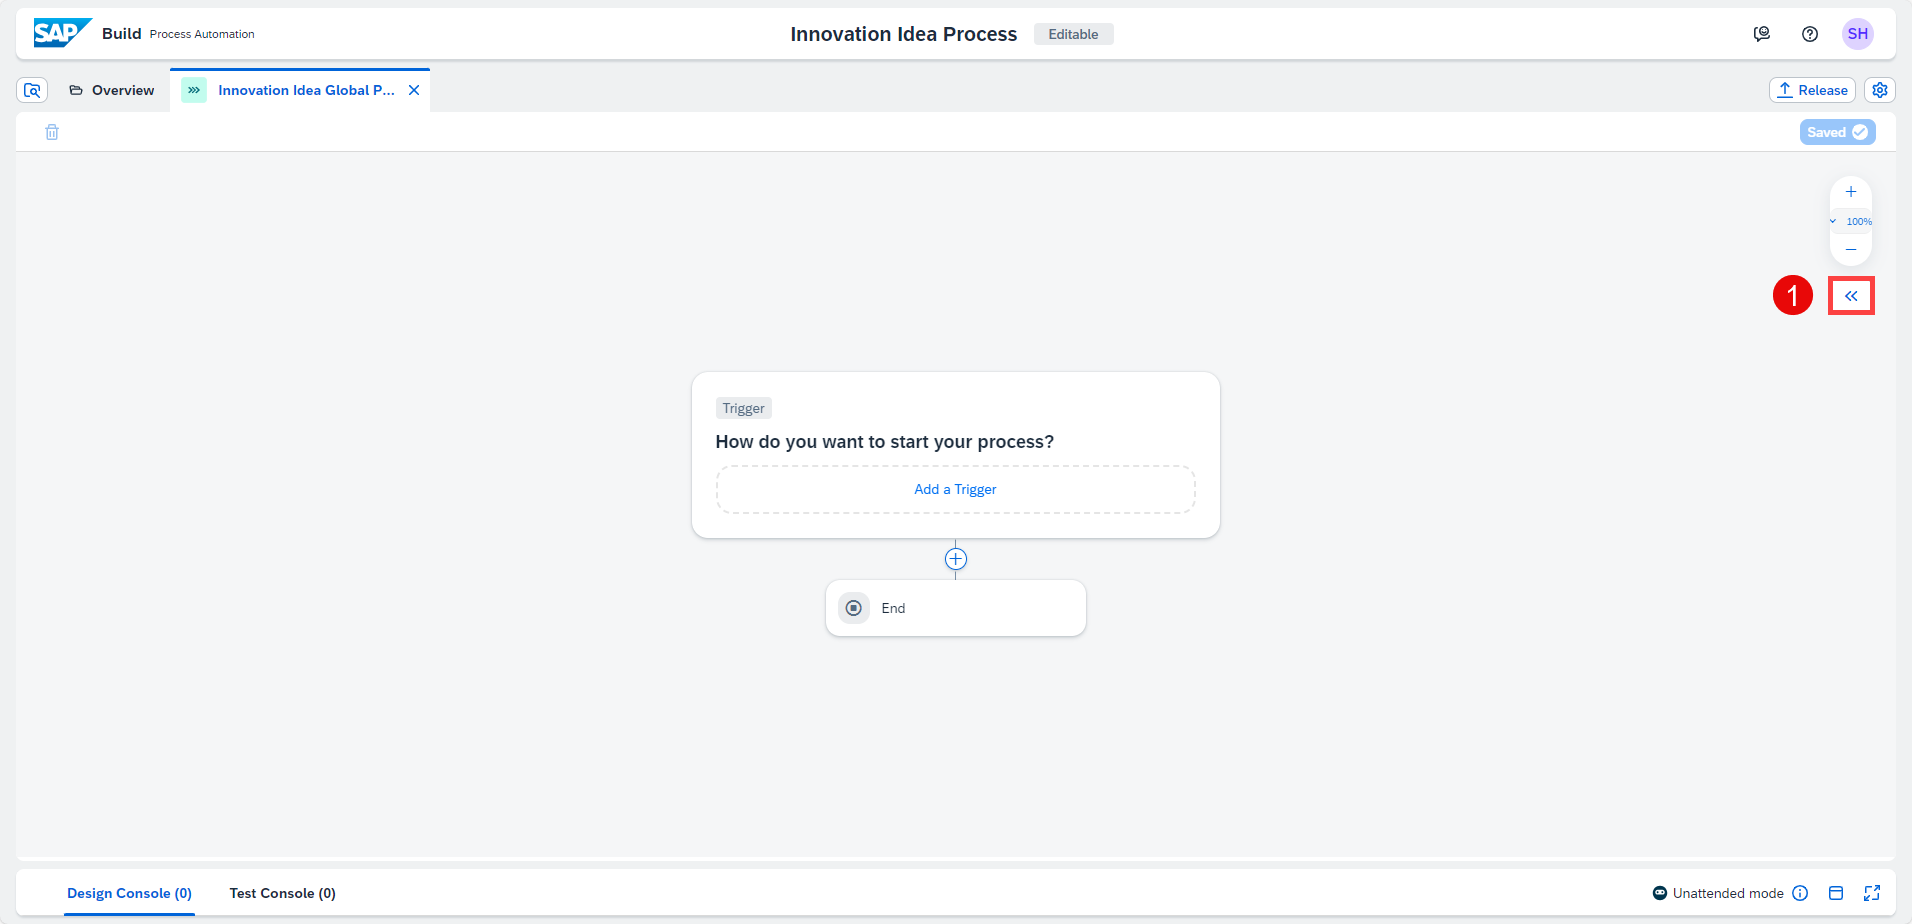Click the Release button

tap(1812, 90)
